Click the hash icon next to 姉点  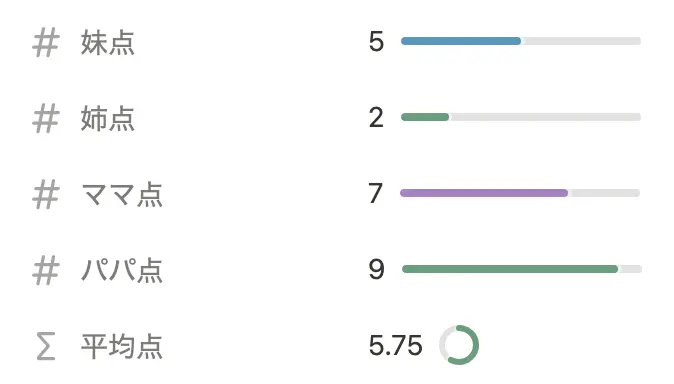click(x=46, y=119)
